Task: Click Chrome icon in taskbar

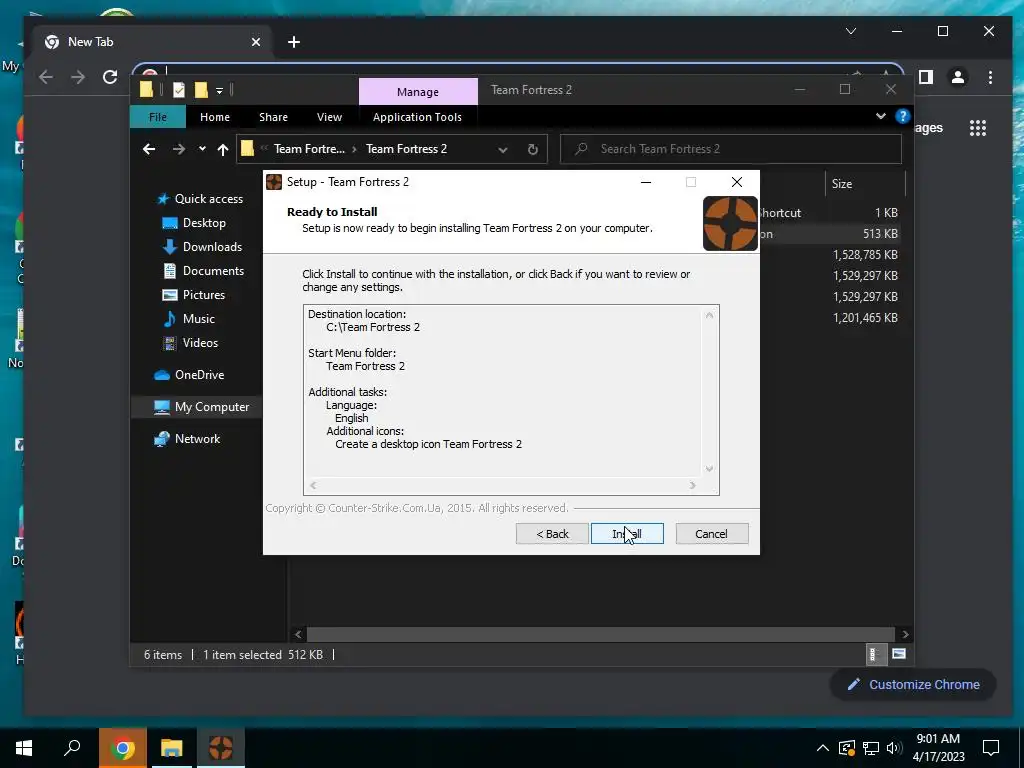Action: (x=122, y=748)
